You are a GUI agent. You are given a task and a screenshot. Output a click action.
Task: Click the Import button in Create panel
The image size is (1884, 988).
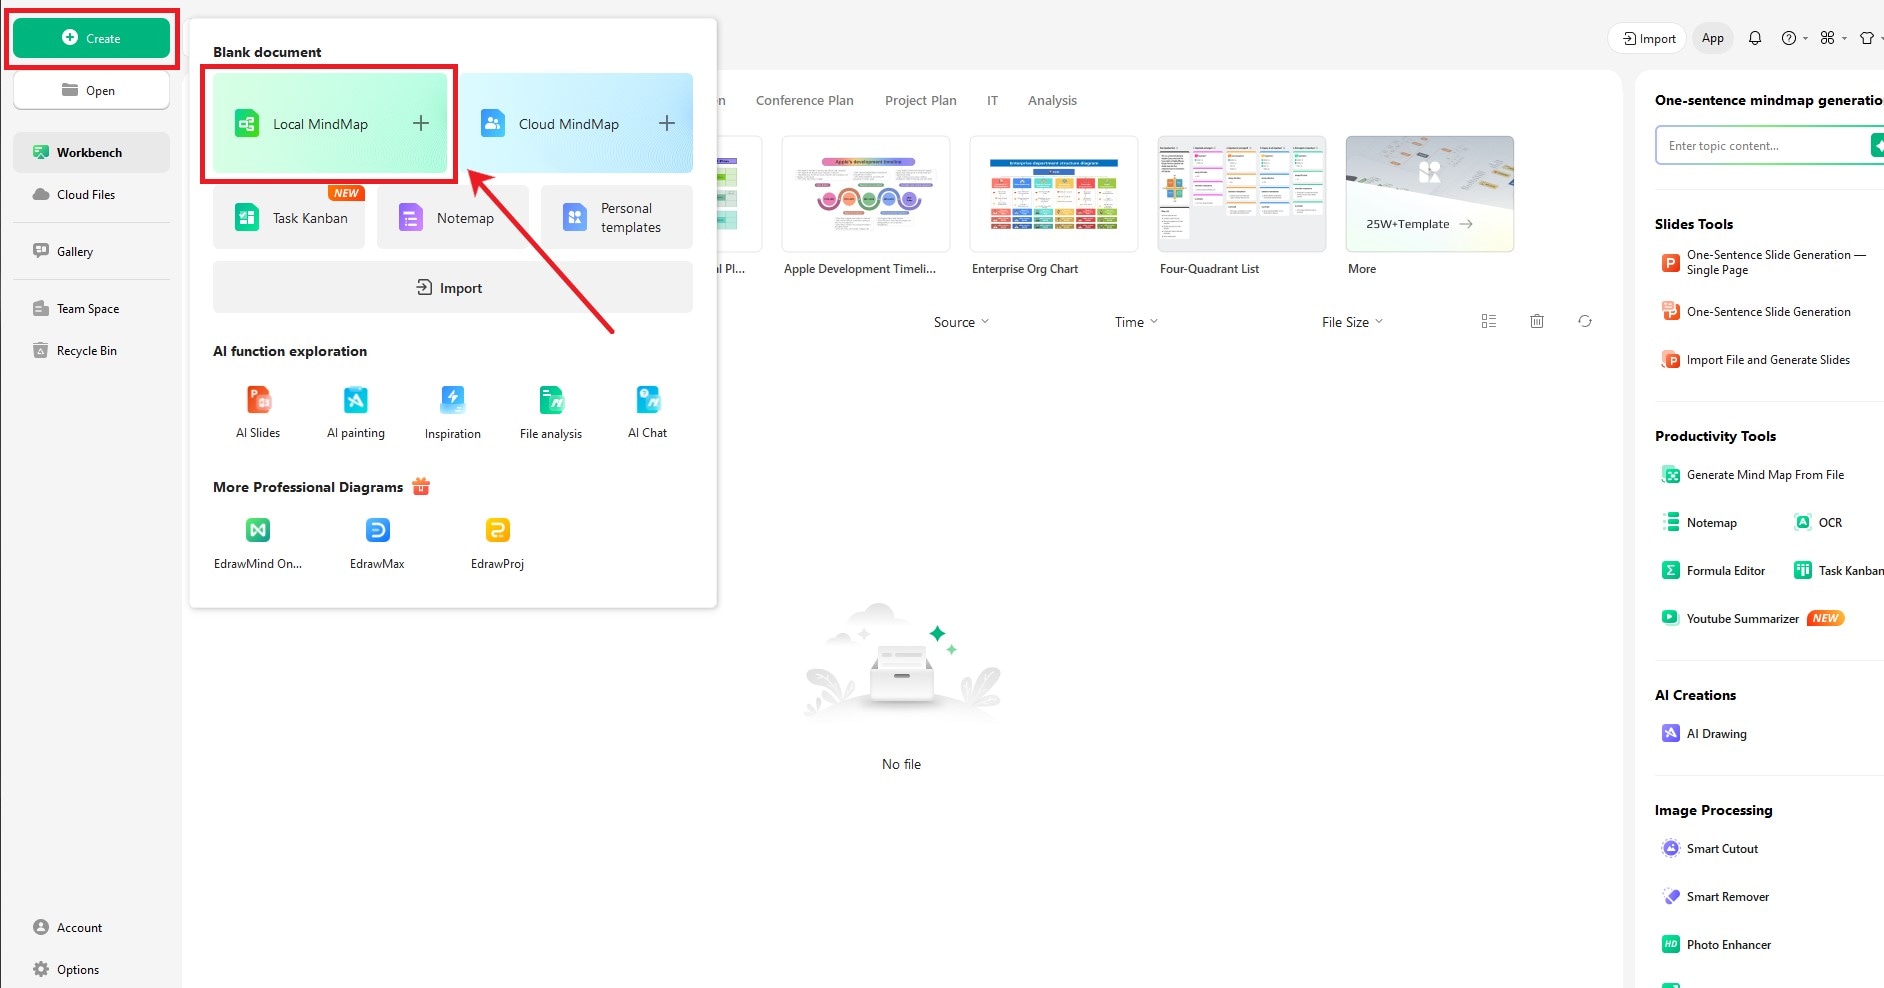(x=452, y=287)
